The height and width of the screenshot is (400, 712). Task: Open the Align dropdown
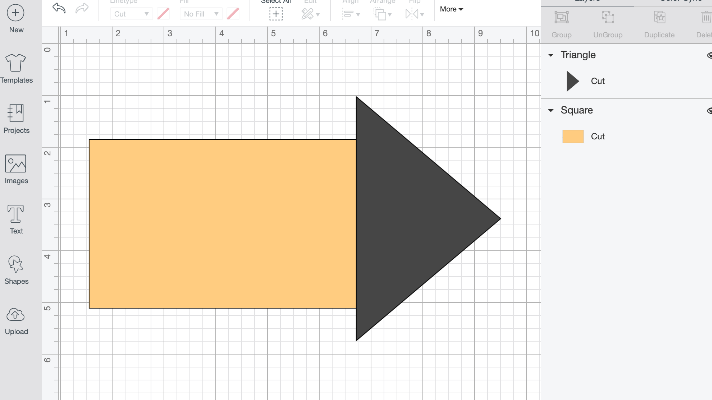point(351,14)
